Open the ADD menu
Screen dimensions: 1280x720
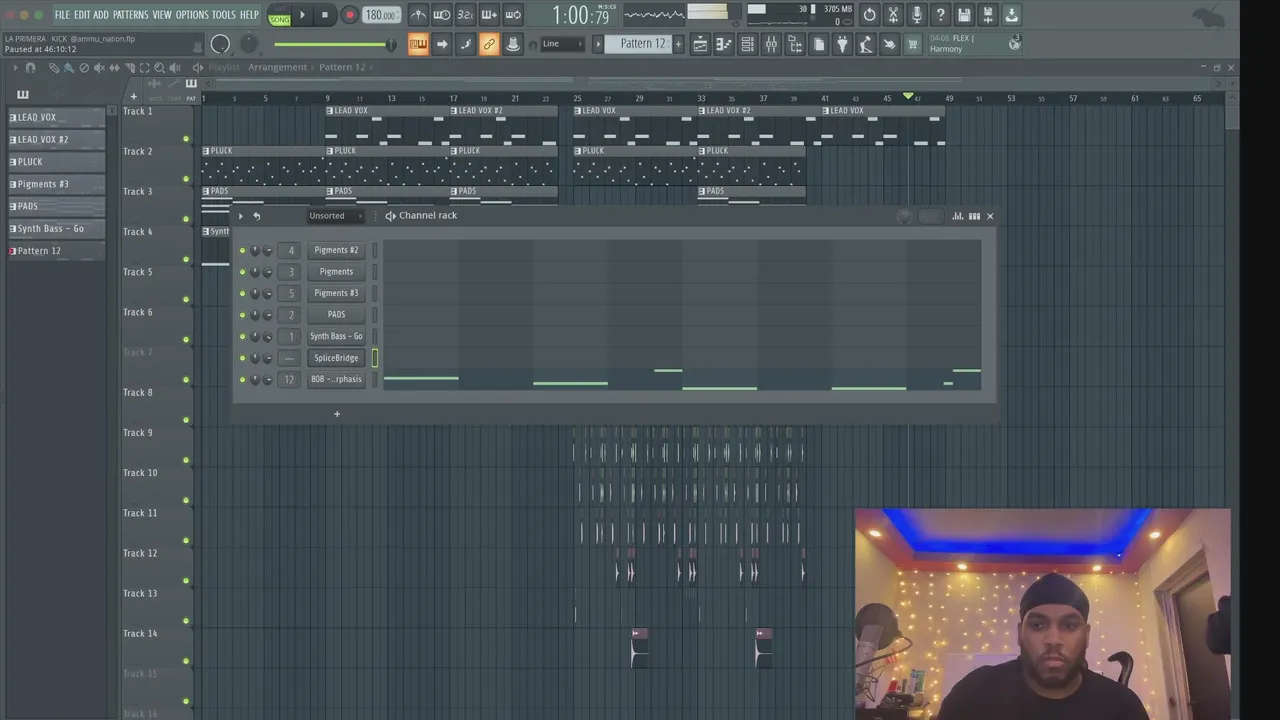pos(101,15)
